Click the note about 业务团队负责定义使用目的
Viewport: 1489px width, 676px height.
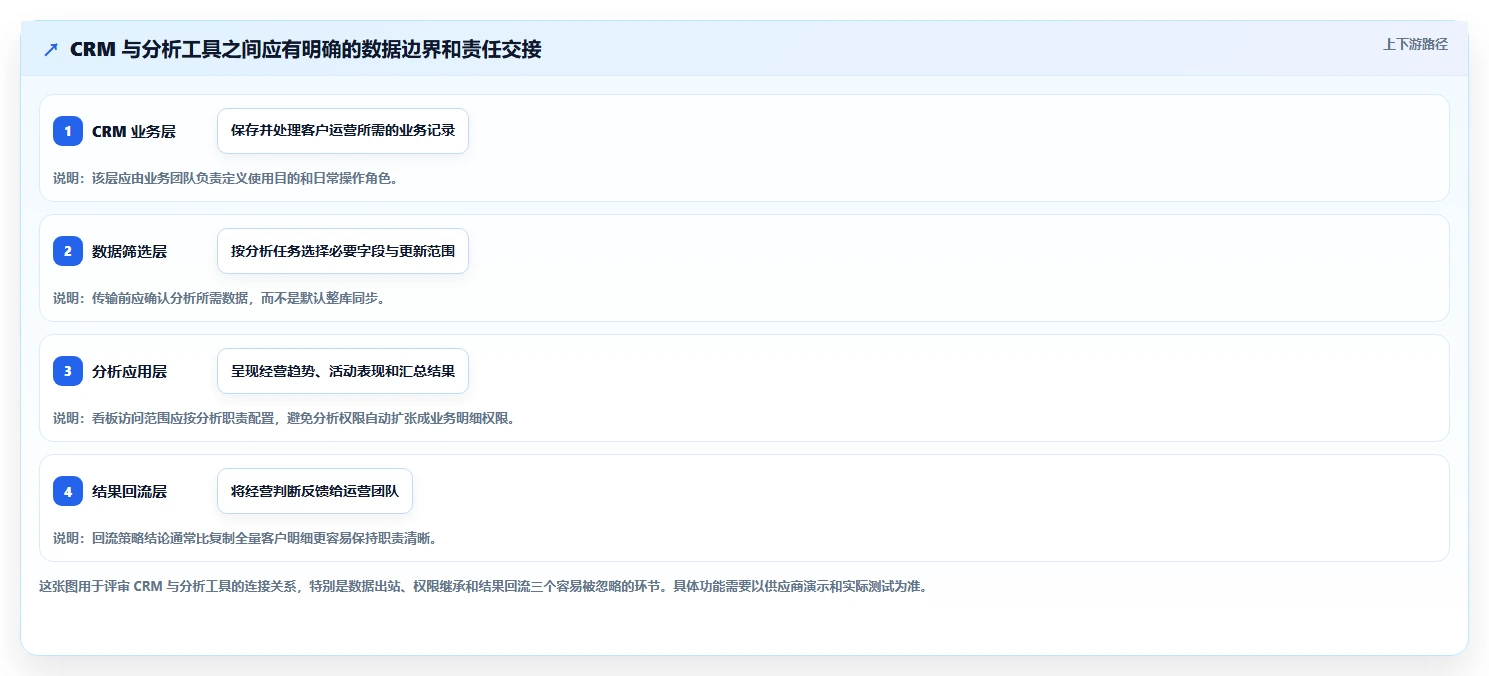click(225, 178)
